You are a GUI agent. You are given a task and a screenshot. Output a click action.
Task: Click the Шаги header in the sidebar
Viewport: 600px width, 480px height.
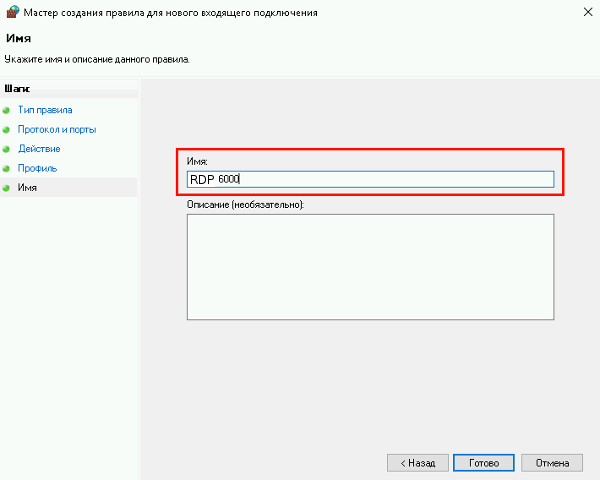[17, 89]
